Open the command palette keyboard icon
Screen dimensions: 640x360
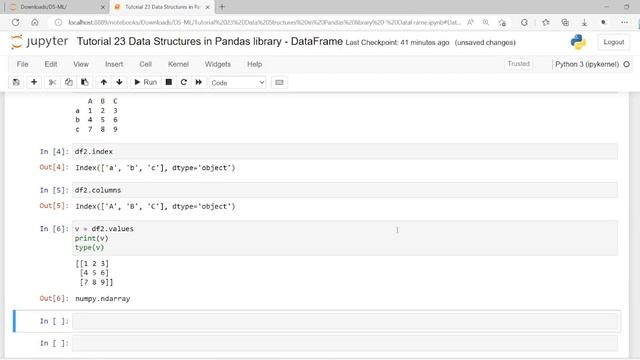279,82
